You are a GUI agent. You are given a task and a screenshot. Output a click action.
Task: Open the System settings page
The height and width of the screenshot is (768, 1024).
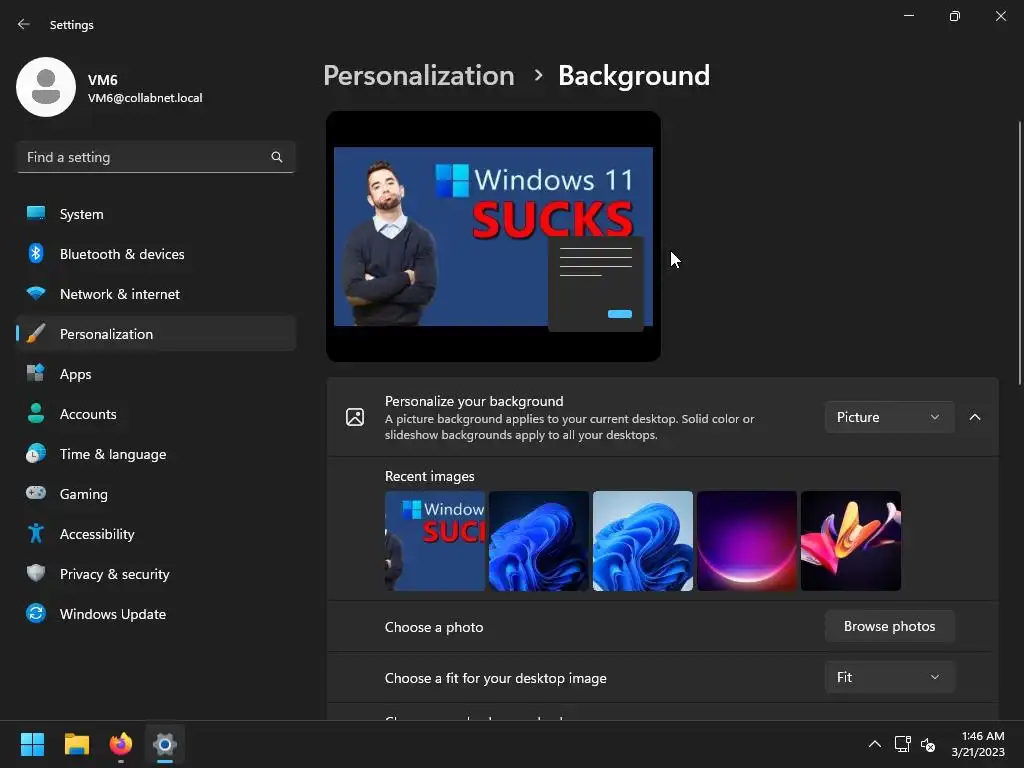156,214
